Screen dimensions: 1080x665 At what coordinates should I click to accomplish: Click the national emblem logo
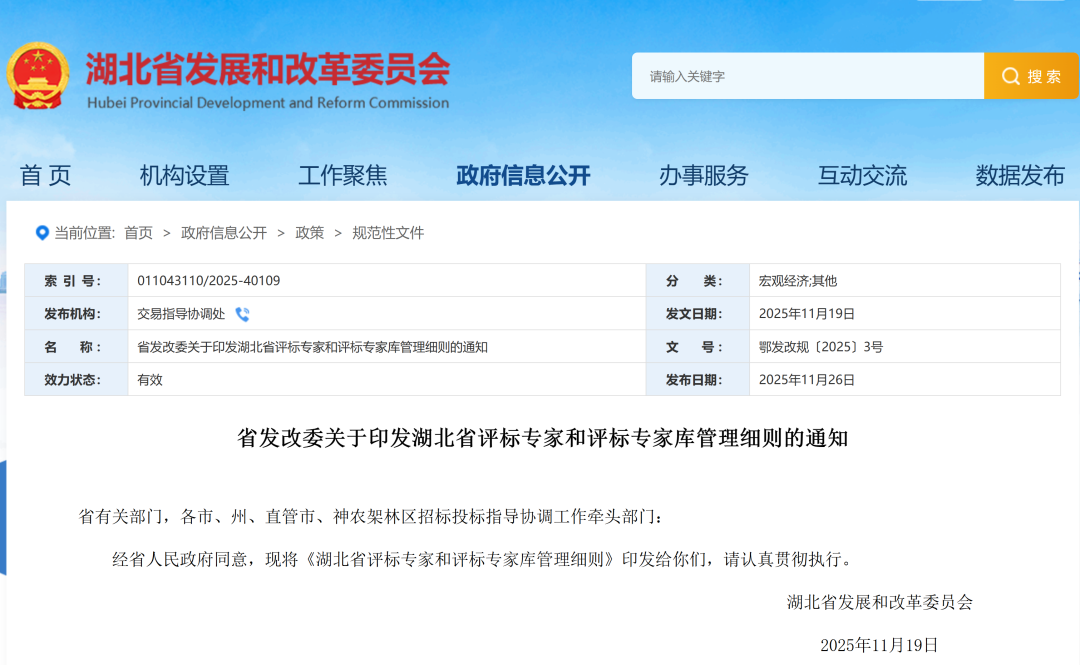pyautogui.click(x=37, y=75)
